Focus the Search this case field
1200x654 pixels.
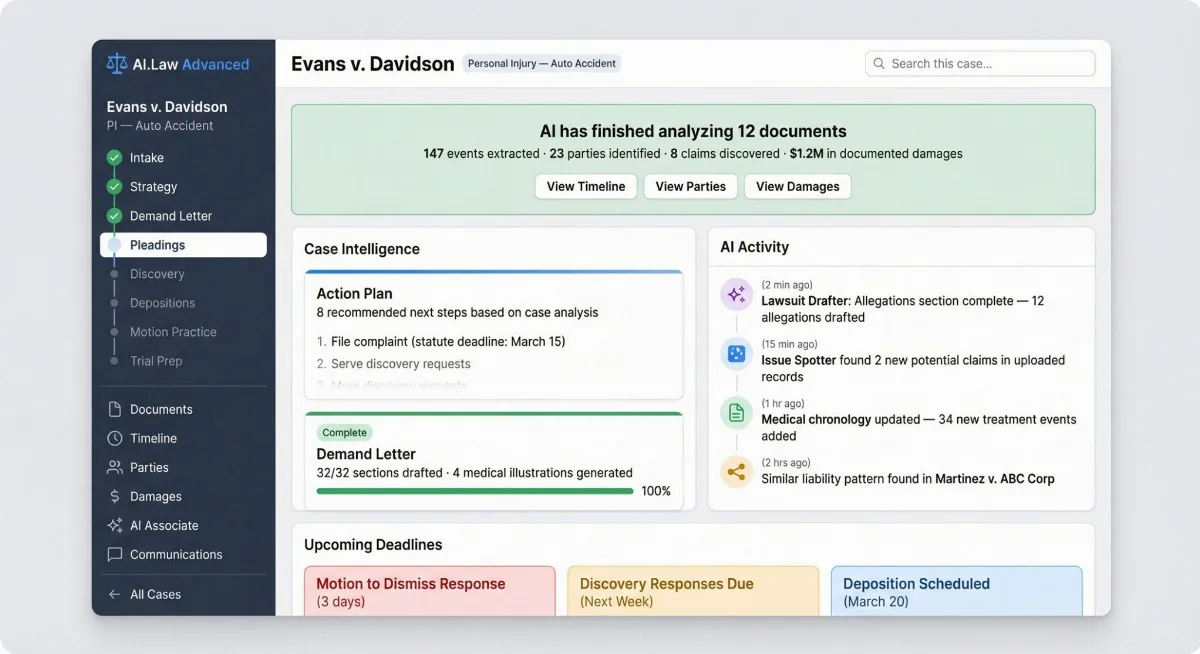point(980,63)
